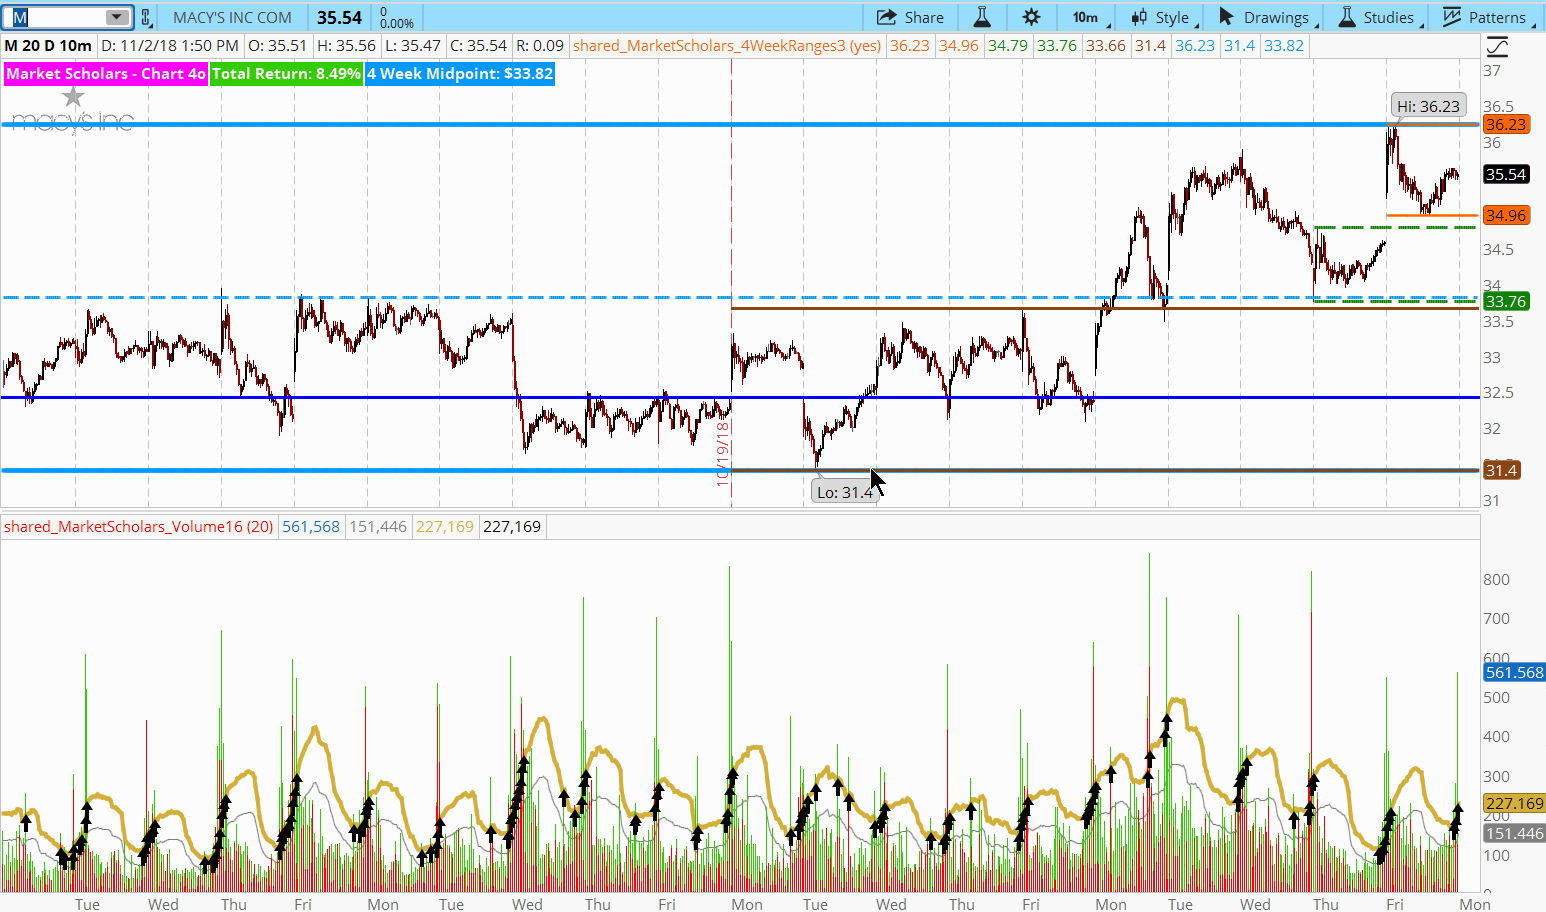Click the C: 35.54 close value
This screenshot has height=912, width=1546.
point(478,46)
